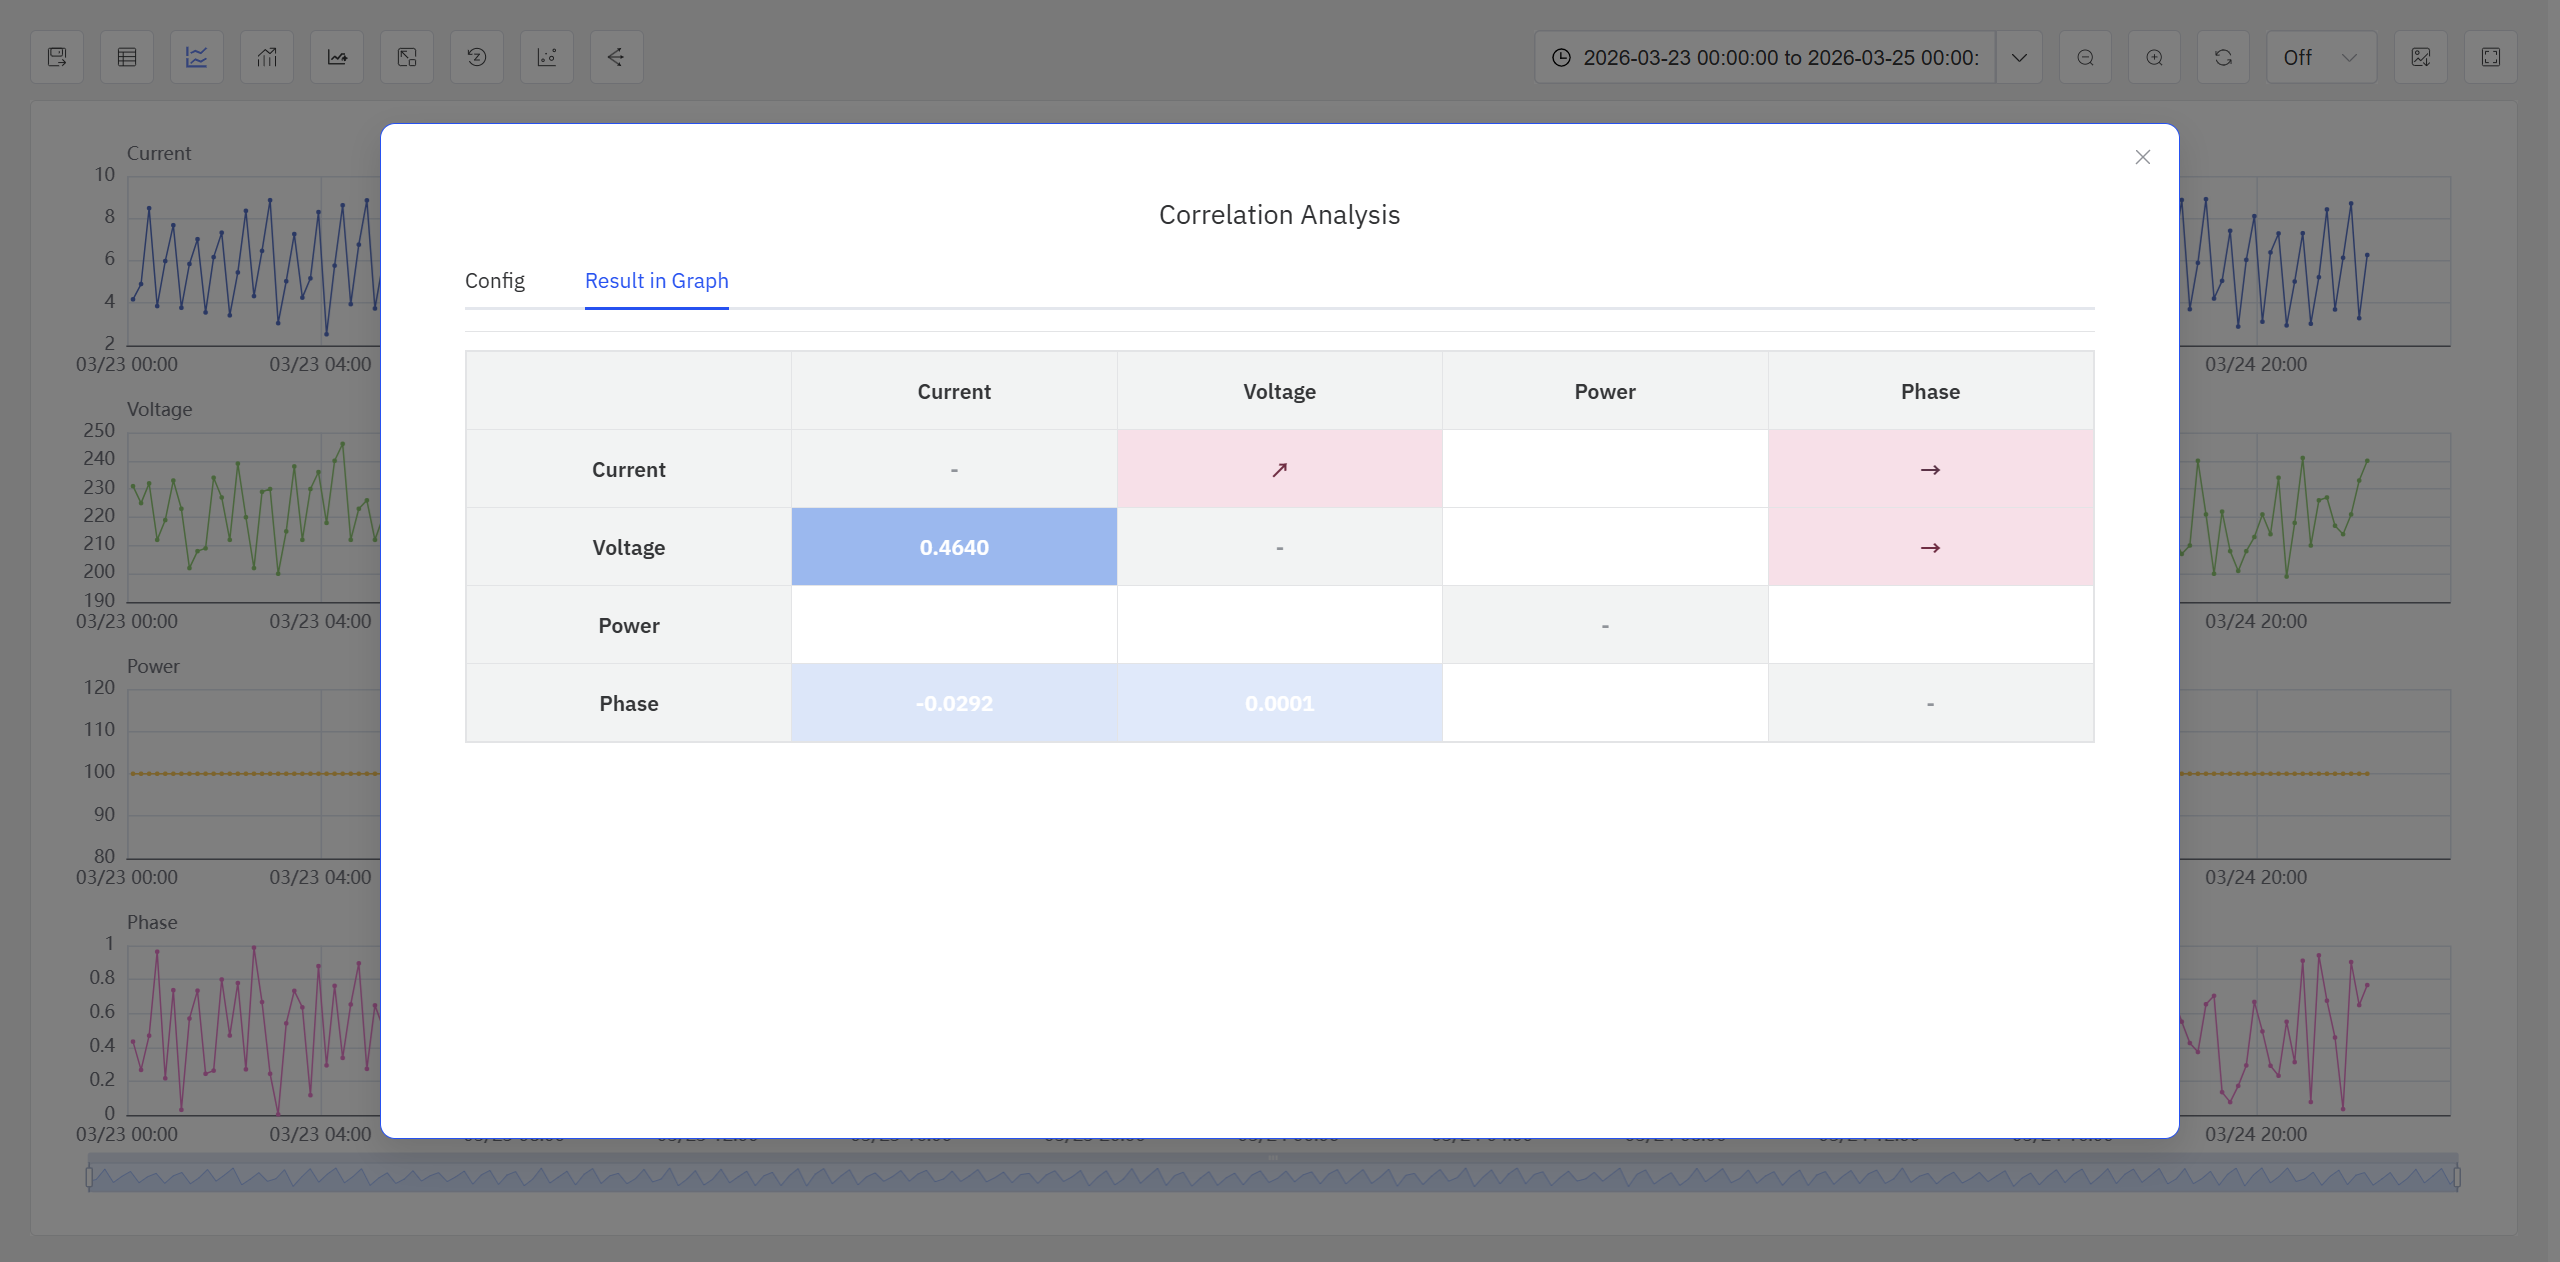Viewport: 2560px width, 1262px height.
Task: Open the bar chart view icon
Action: coord(266,57)
